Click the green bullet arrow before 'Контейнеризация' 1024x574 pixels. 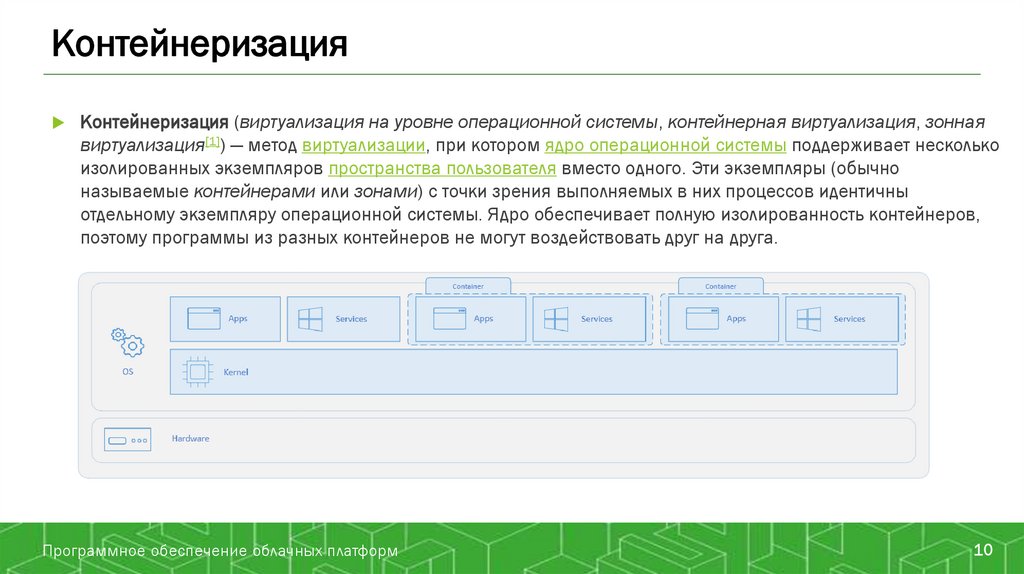pos(58,122)
